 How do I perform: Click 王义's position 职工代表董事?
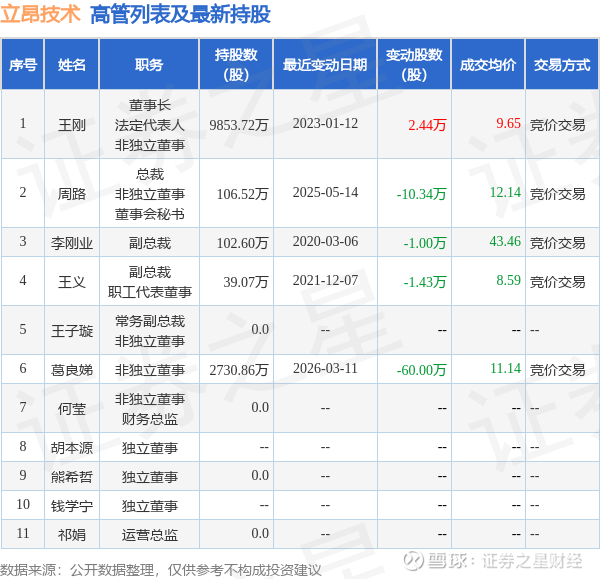[x=150, y=292]
